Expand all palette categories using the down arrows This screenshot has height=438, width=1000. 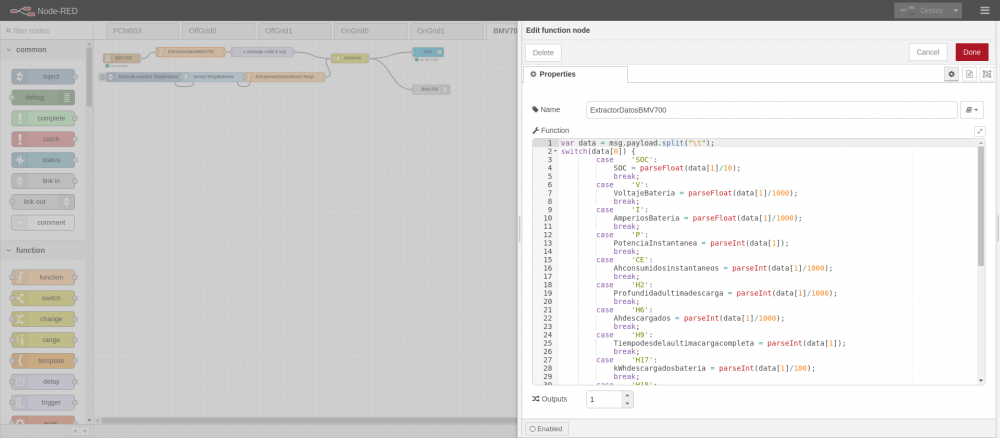coord(85,432)
